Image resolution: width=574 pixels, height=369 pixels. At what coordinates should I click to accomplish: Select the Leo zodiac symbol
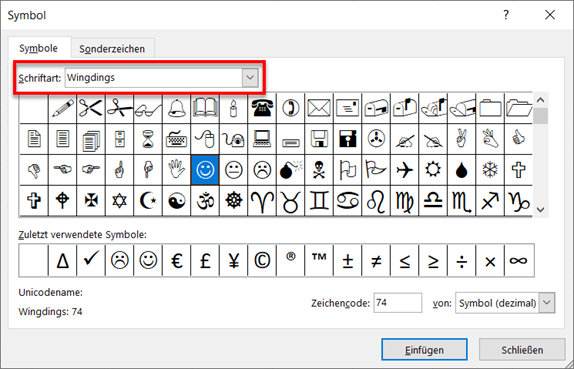pos(376,201)
